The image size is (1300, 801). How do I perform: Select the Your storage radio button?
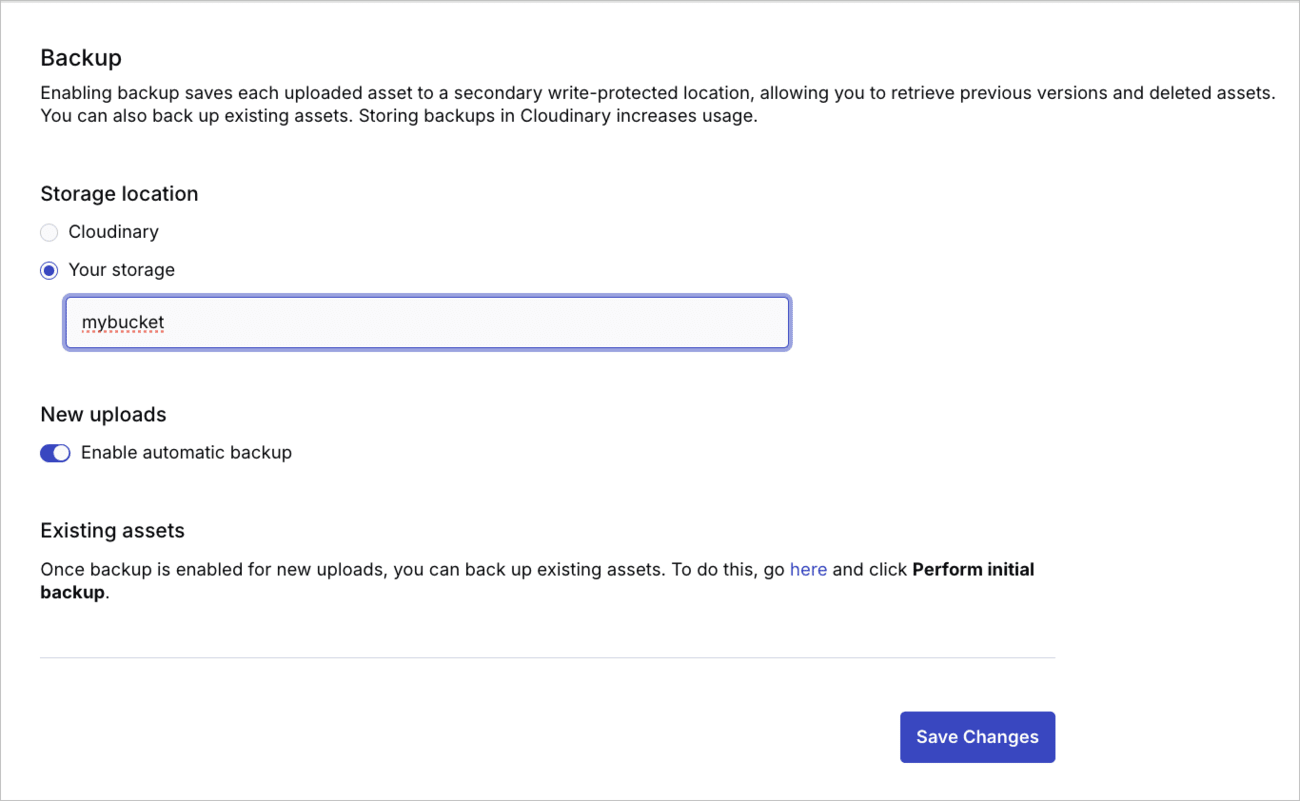tap(49, 270)
